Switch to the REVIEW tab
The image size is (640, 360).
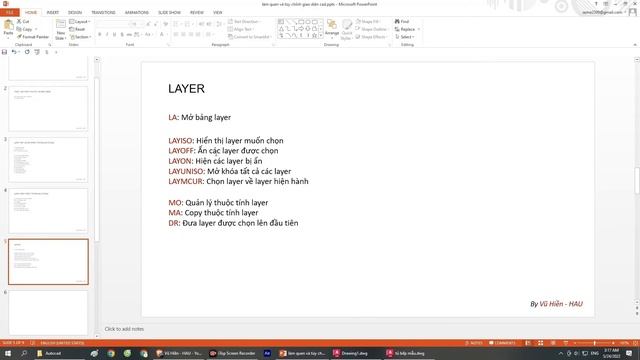pyautogui.click(x=197, y=13)
